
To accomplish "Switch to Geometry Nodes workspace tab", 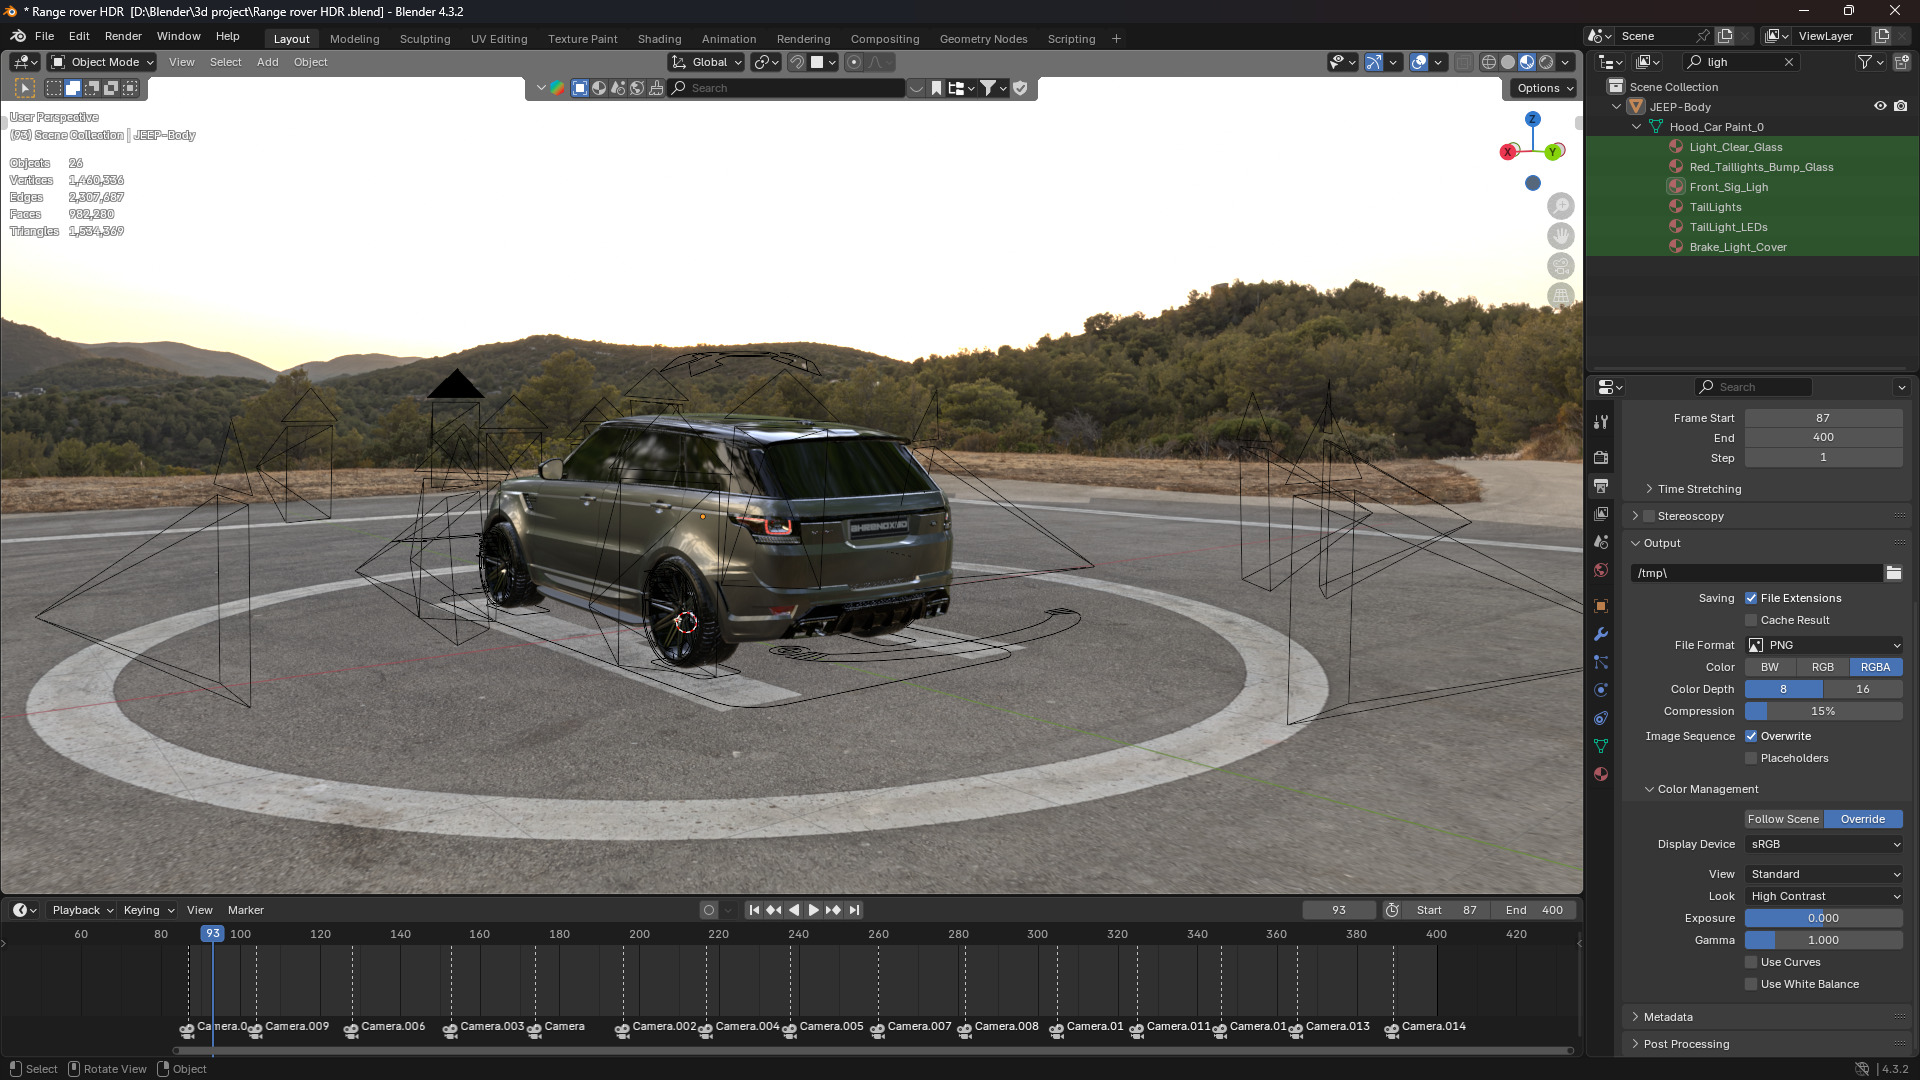I will 983,39.
